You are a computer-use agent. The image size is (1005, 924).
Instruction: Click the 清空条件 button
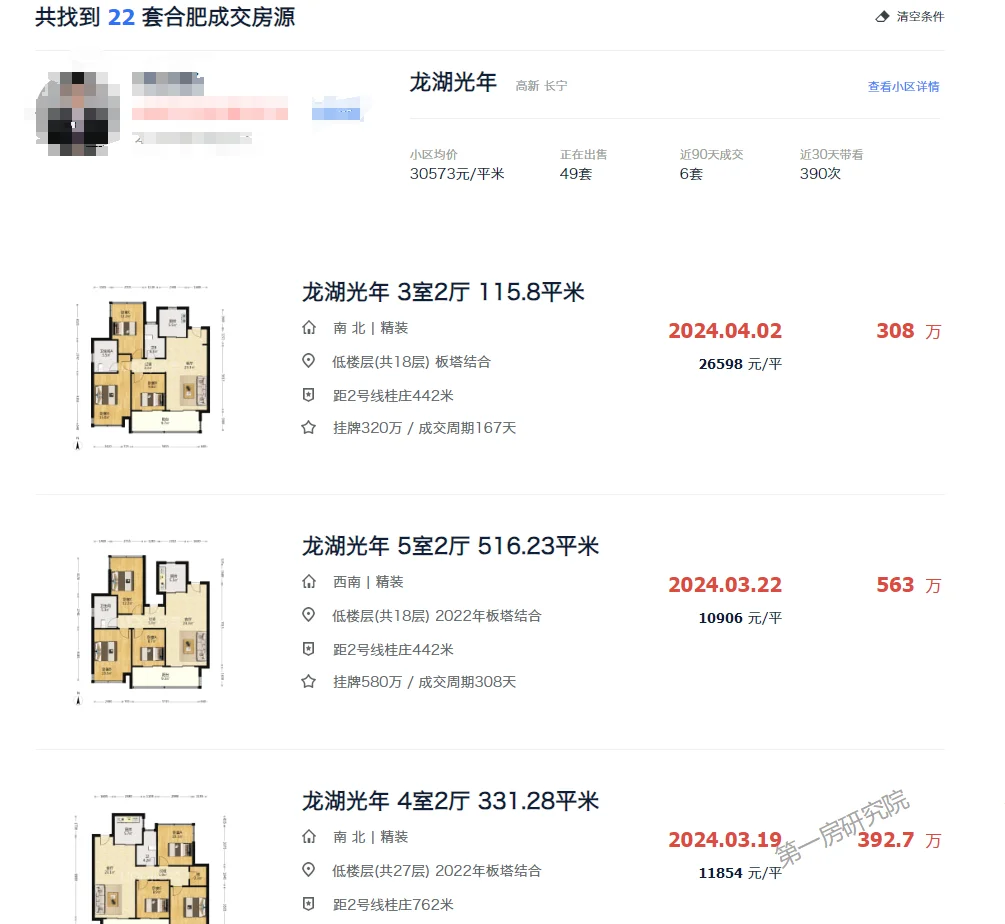click(x=910, y=17)
